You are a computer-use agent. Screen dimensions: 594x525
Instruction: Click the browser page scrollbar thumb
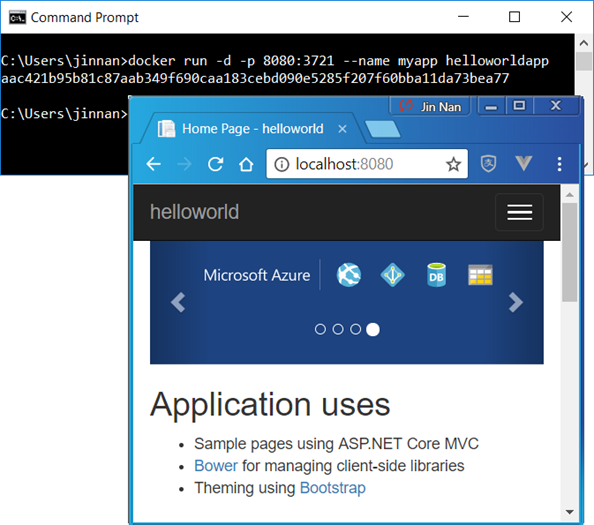click(569, 252)
